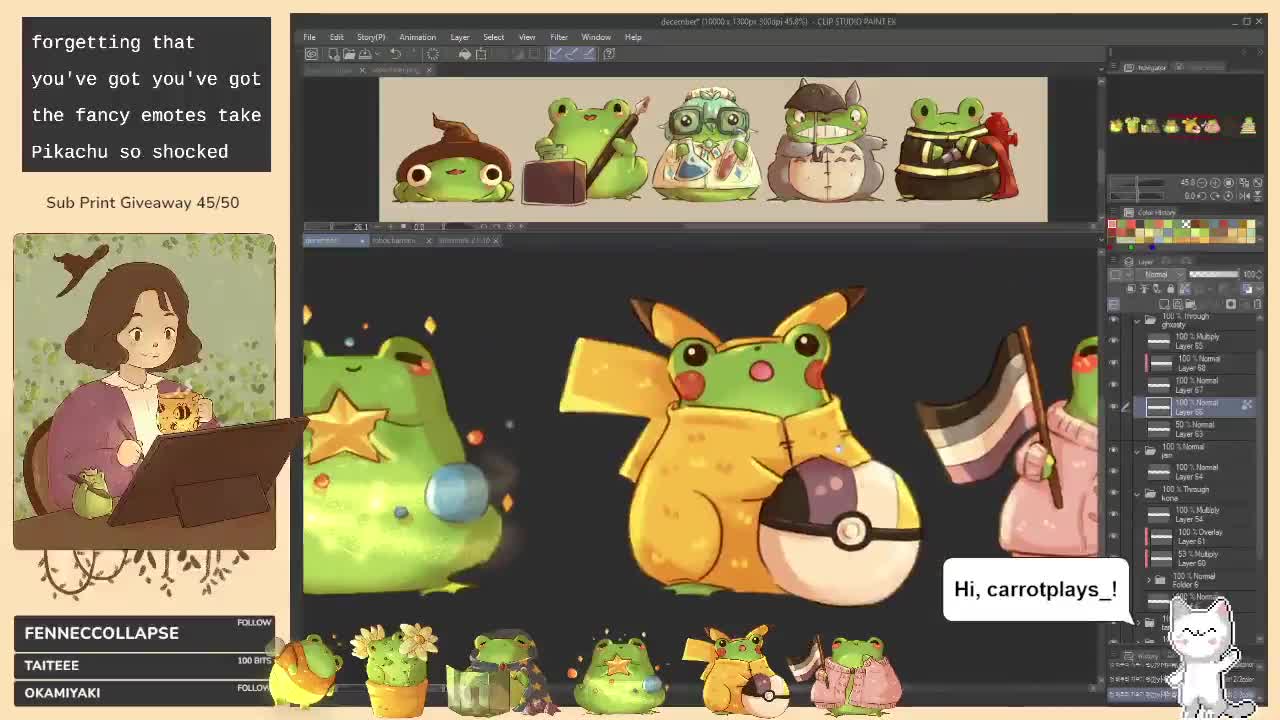Open the layer blending mode dropdown (Normal)
1280x720 pixels.
1160,274
